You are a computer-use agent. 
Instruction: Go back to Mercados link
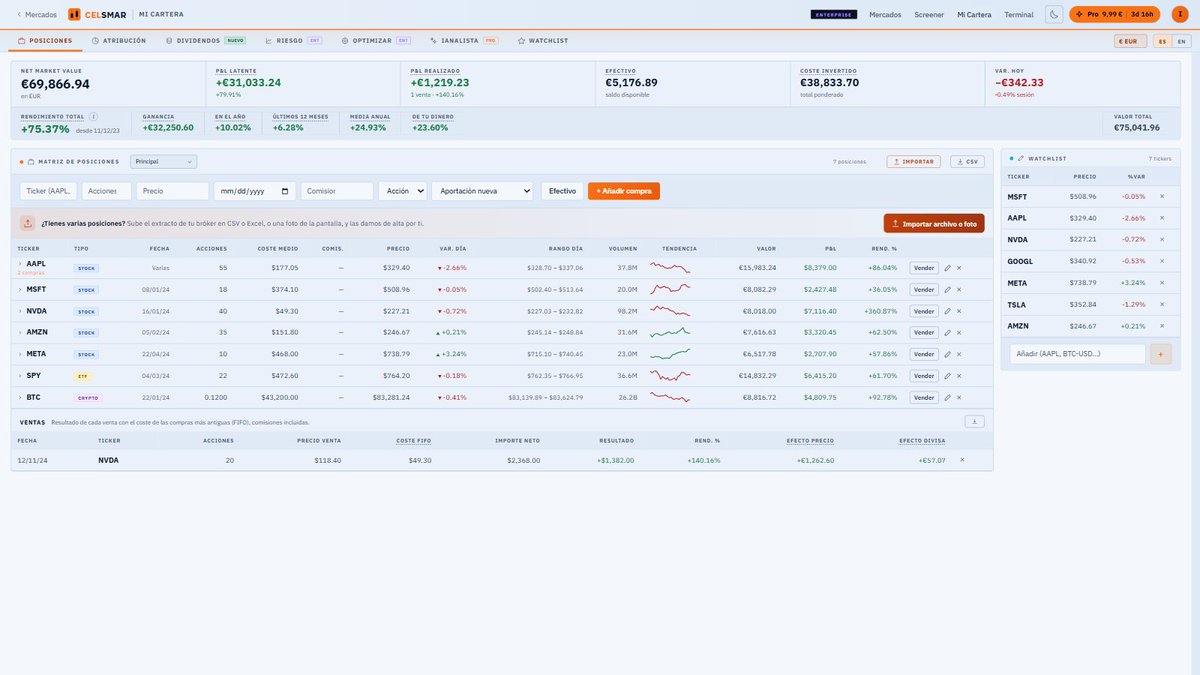point(36,15)
